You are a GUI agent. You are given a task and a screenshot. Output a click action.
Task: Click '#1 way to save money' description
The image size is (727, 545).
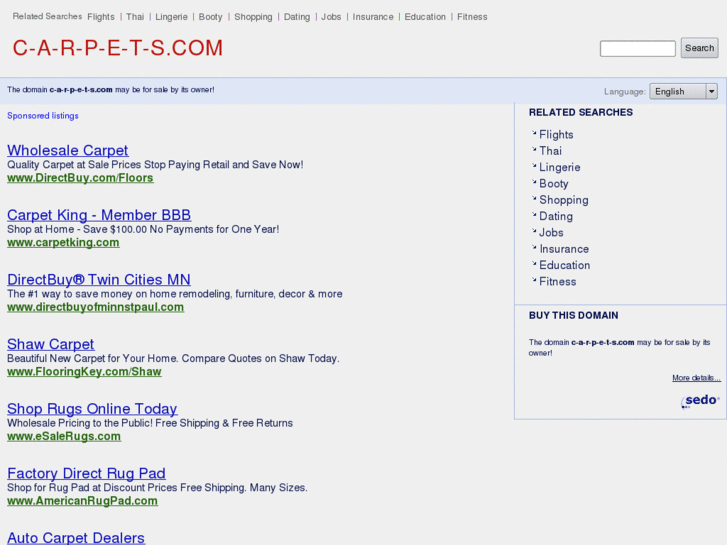(x=174, y=294)
